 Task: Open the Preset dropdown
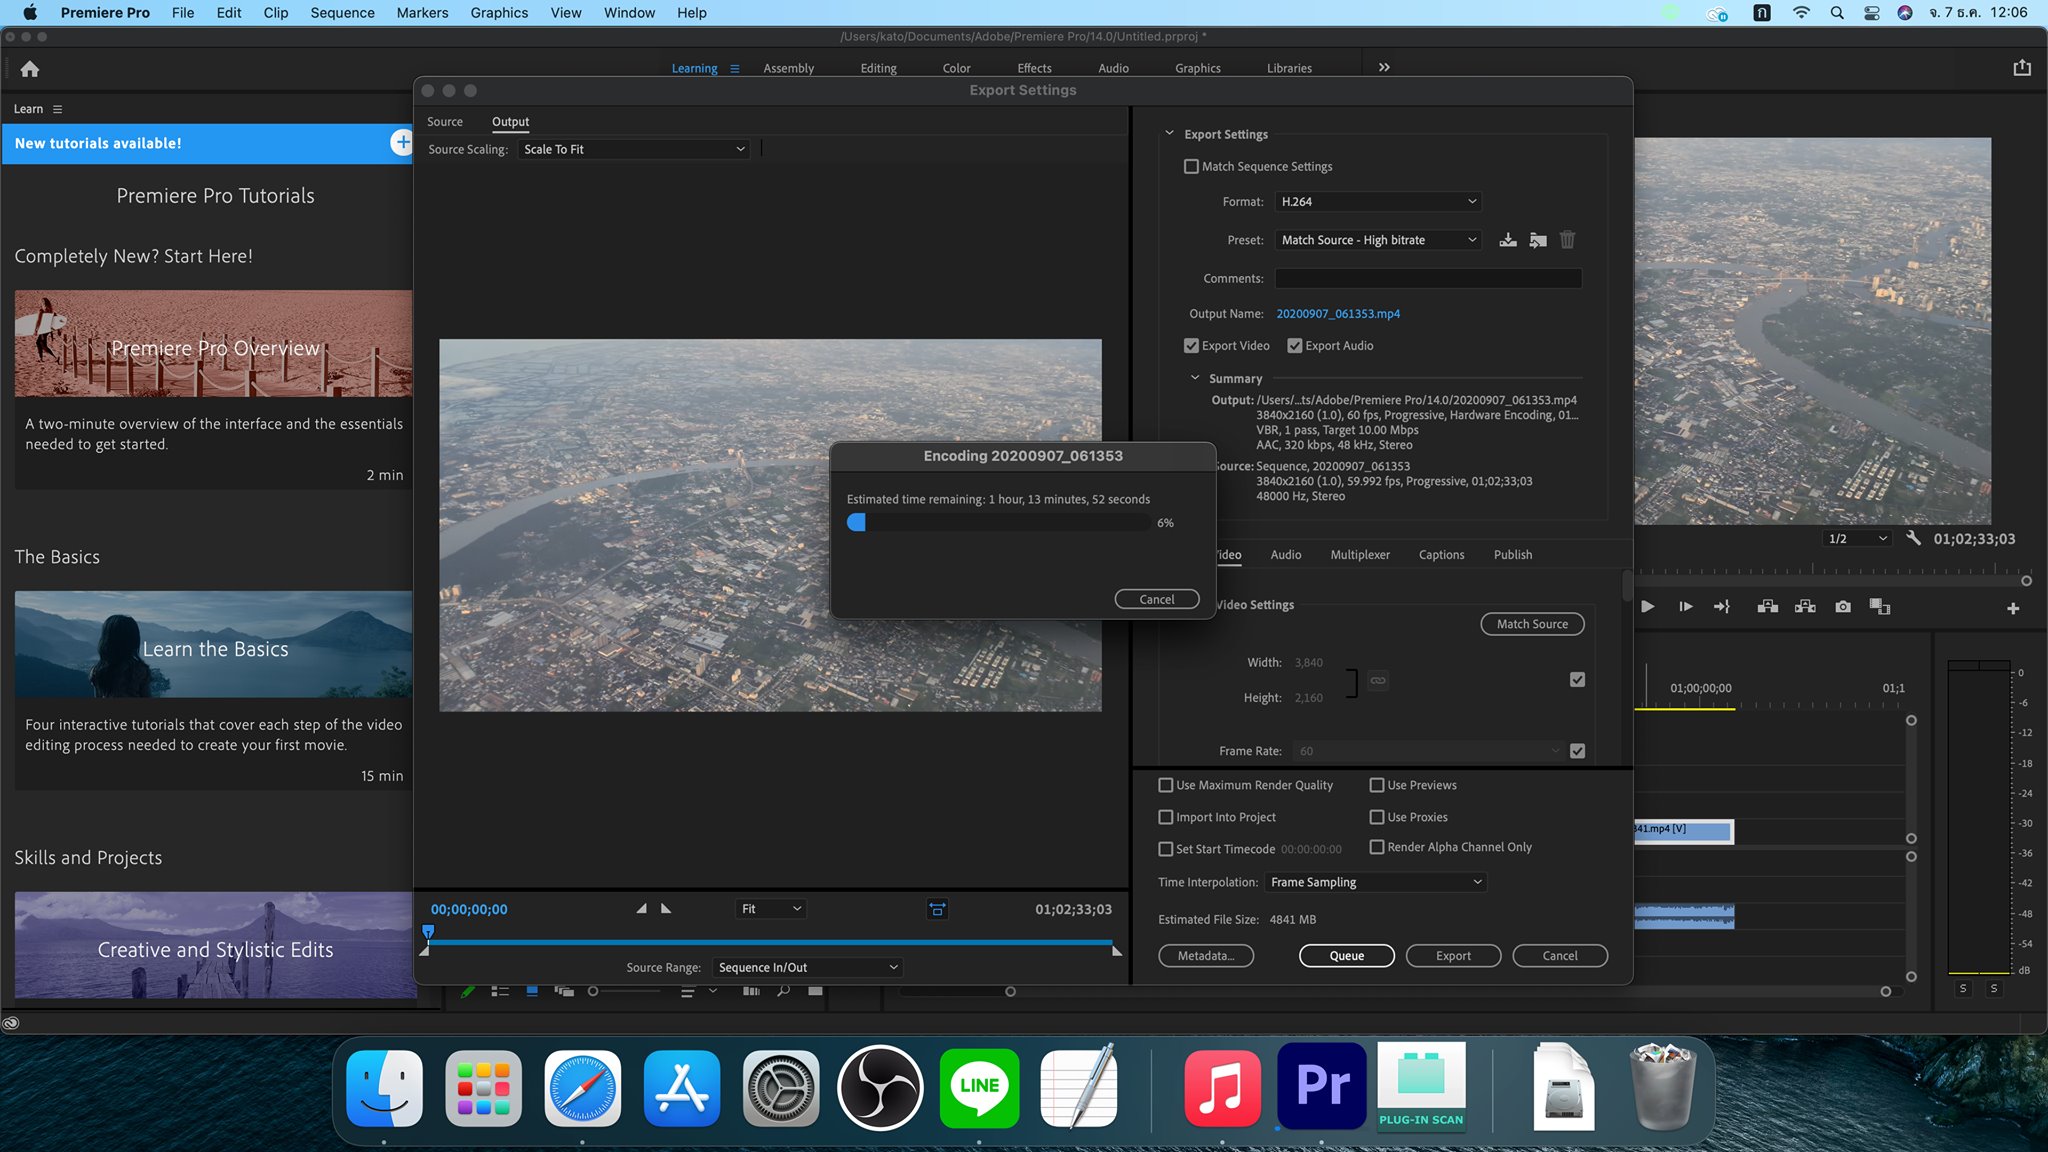[x=1378, y=240]
